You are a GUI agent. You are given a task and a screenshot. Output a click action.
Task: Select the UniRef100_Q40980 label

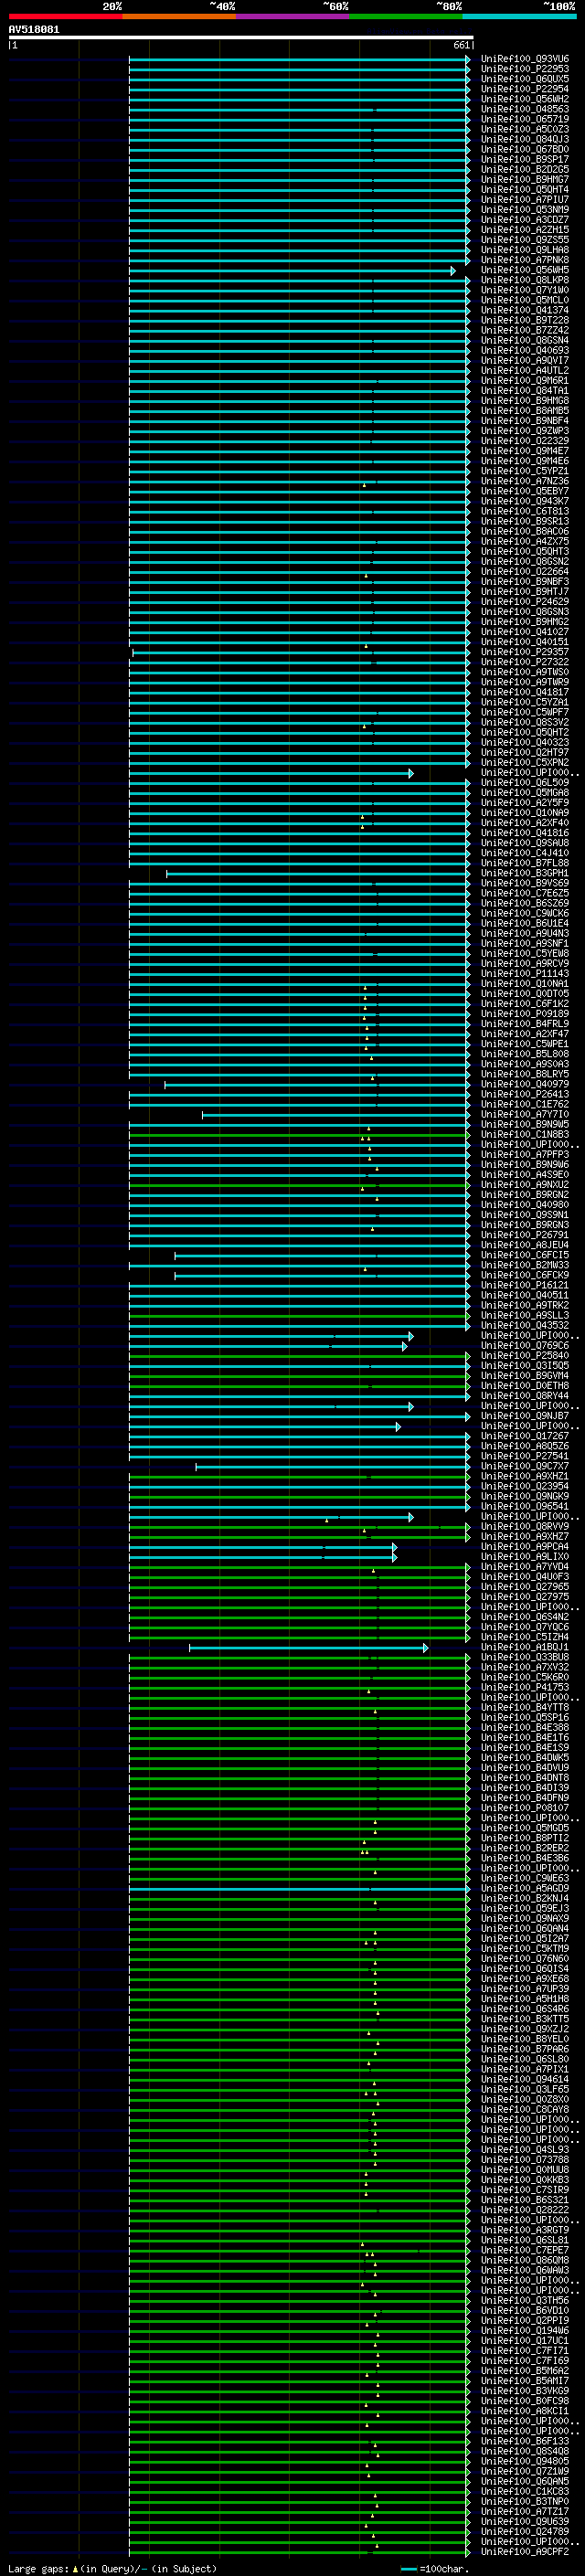coord(525,1205)
